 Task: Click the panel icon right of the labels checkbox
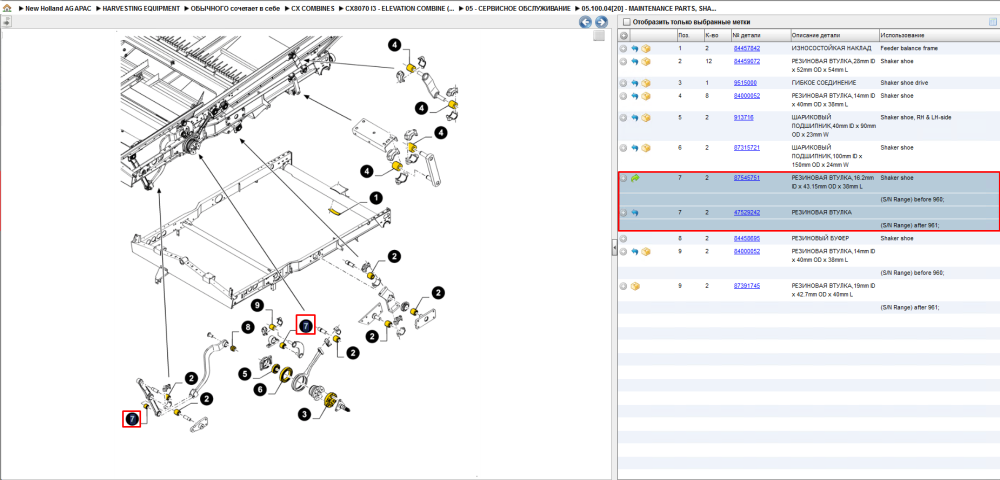(992, 22)
